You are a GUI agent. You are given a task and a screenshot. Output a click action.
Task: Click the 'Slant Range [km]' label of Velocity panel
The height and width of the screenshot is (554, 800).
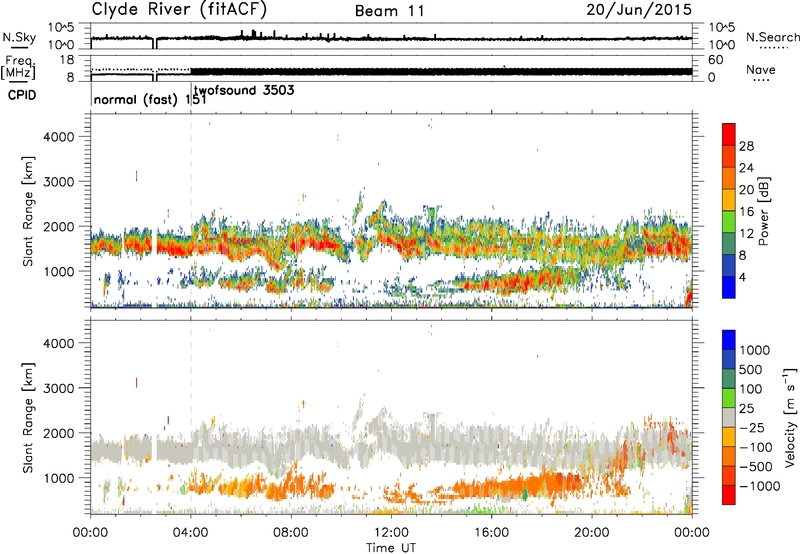click(28, 417)
